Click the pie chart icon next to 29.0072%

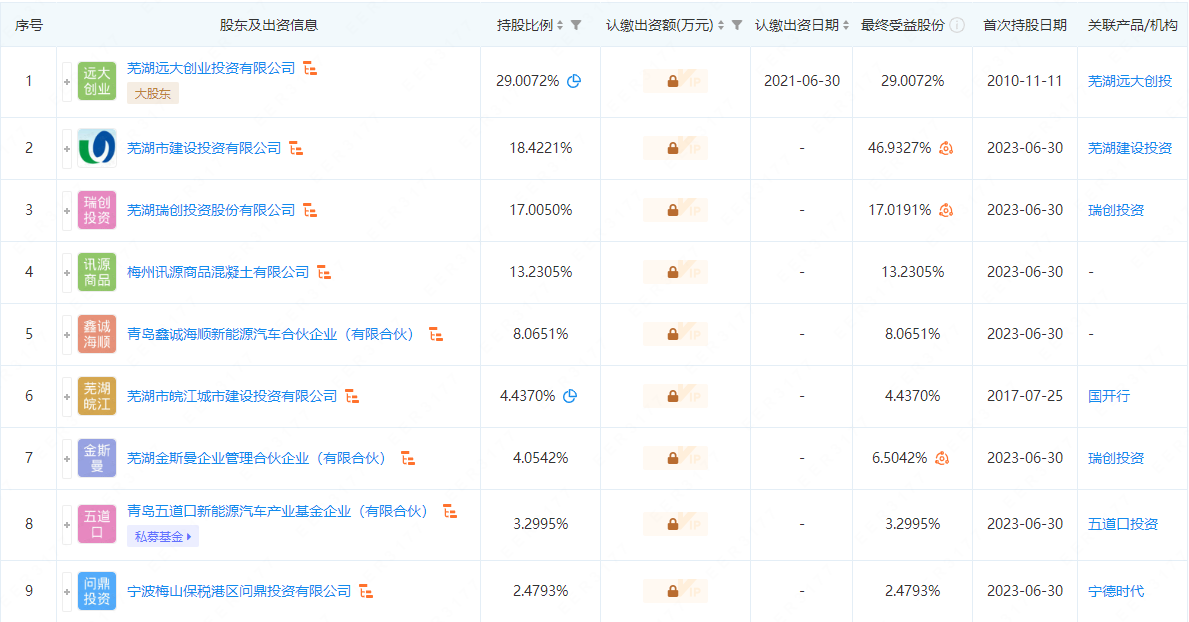(x=572, y=79)
